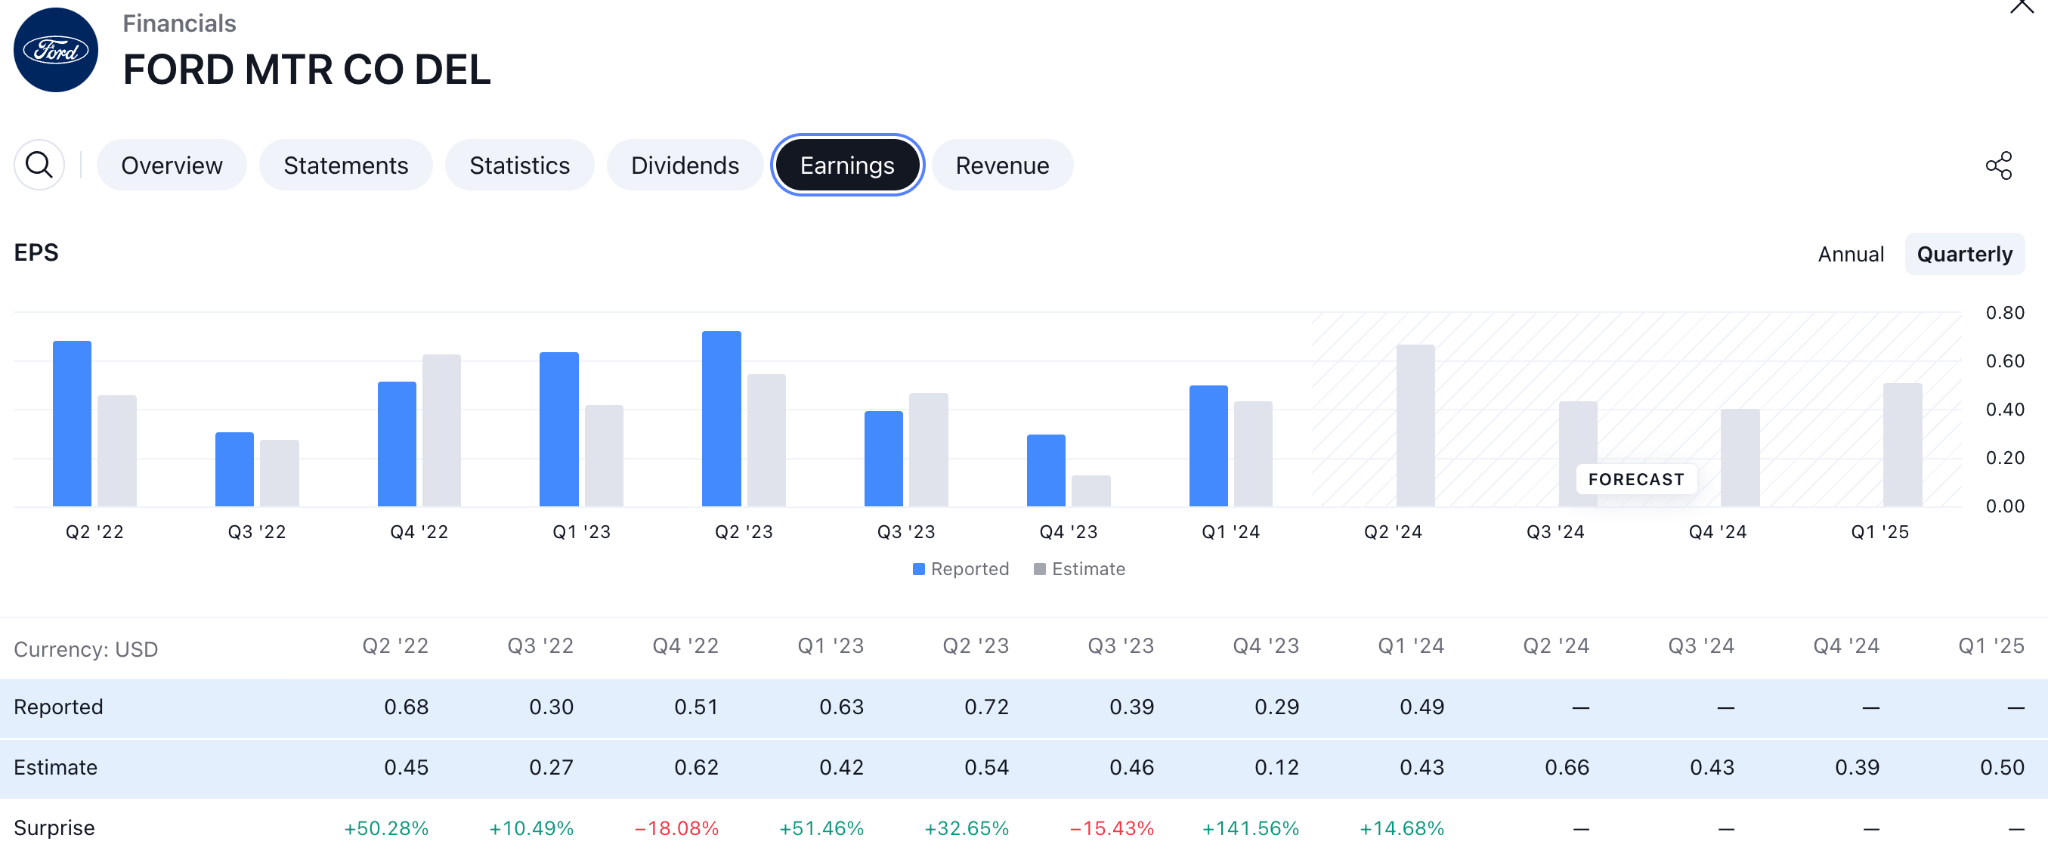Switch EPS view to Annual
Image resolution: width=2048 pixels, height=857 pixels.
coord(1851,254)
